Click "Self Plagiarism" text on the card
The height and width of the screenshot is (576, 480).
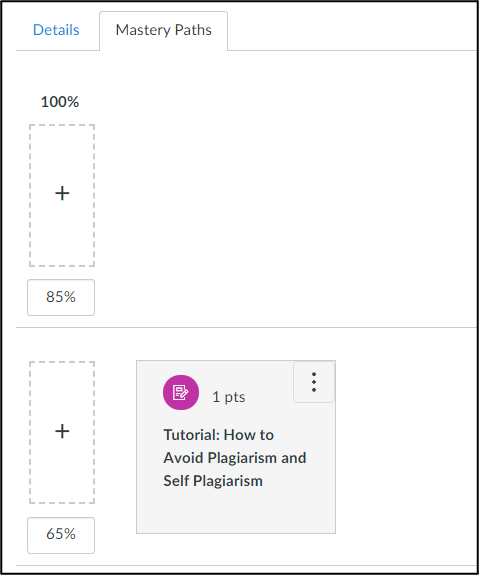(213, 481)
